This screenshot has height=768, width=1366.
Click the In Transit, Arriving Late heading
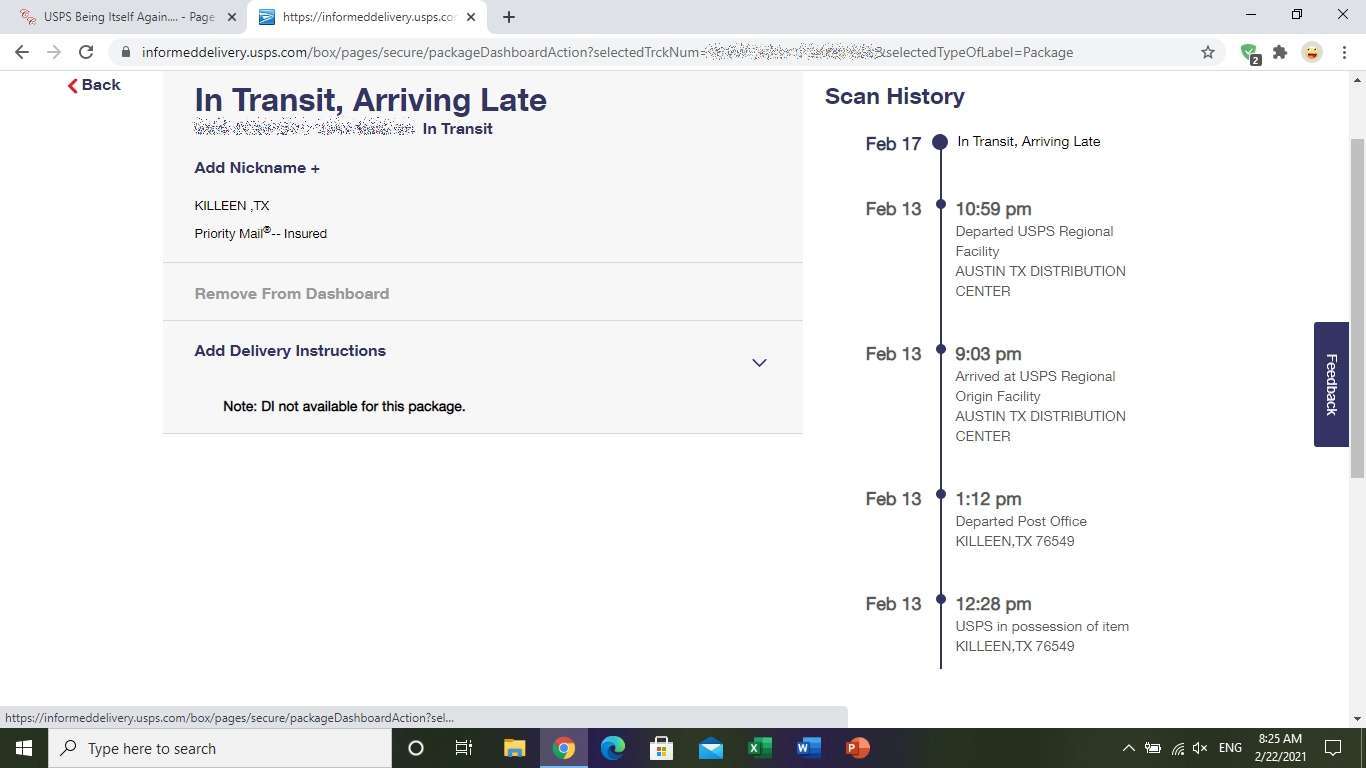(370, 100)
